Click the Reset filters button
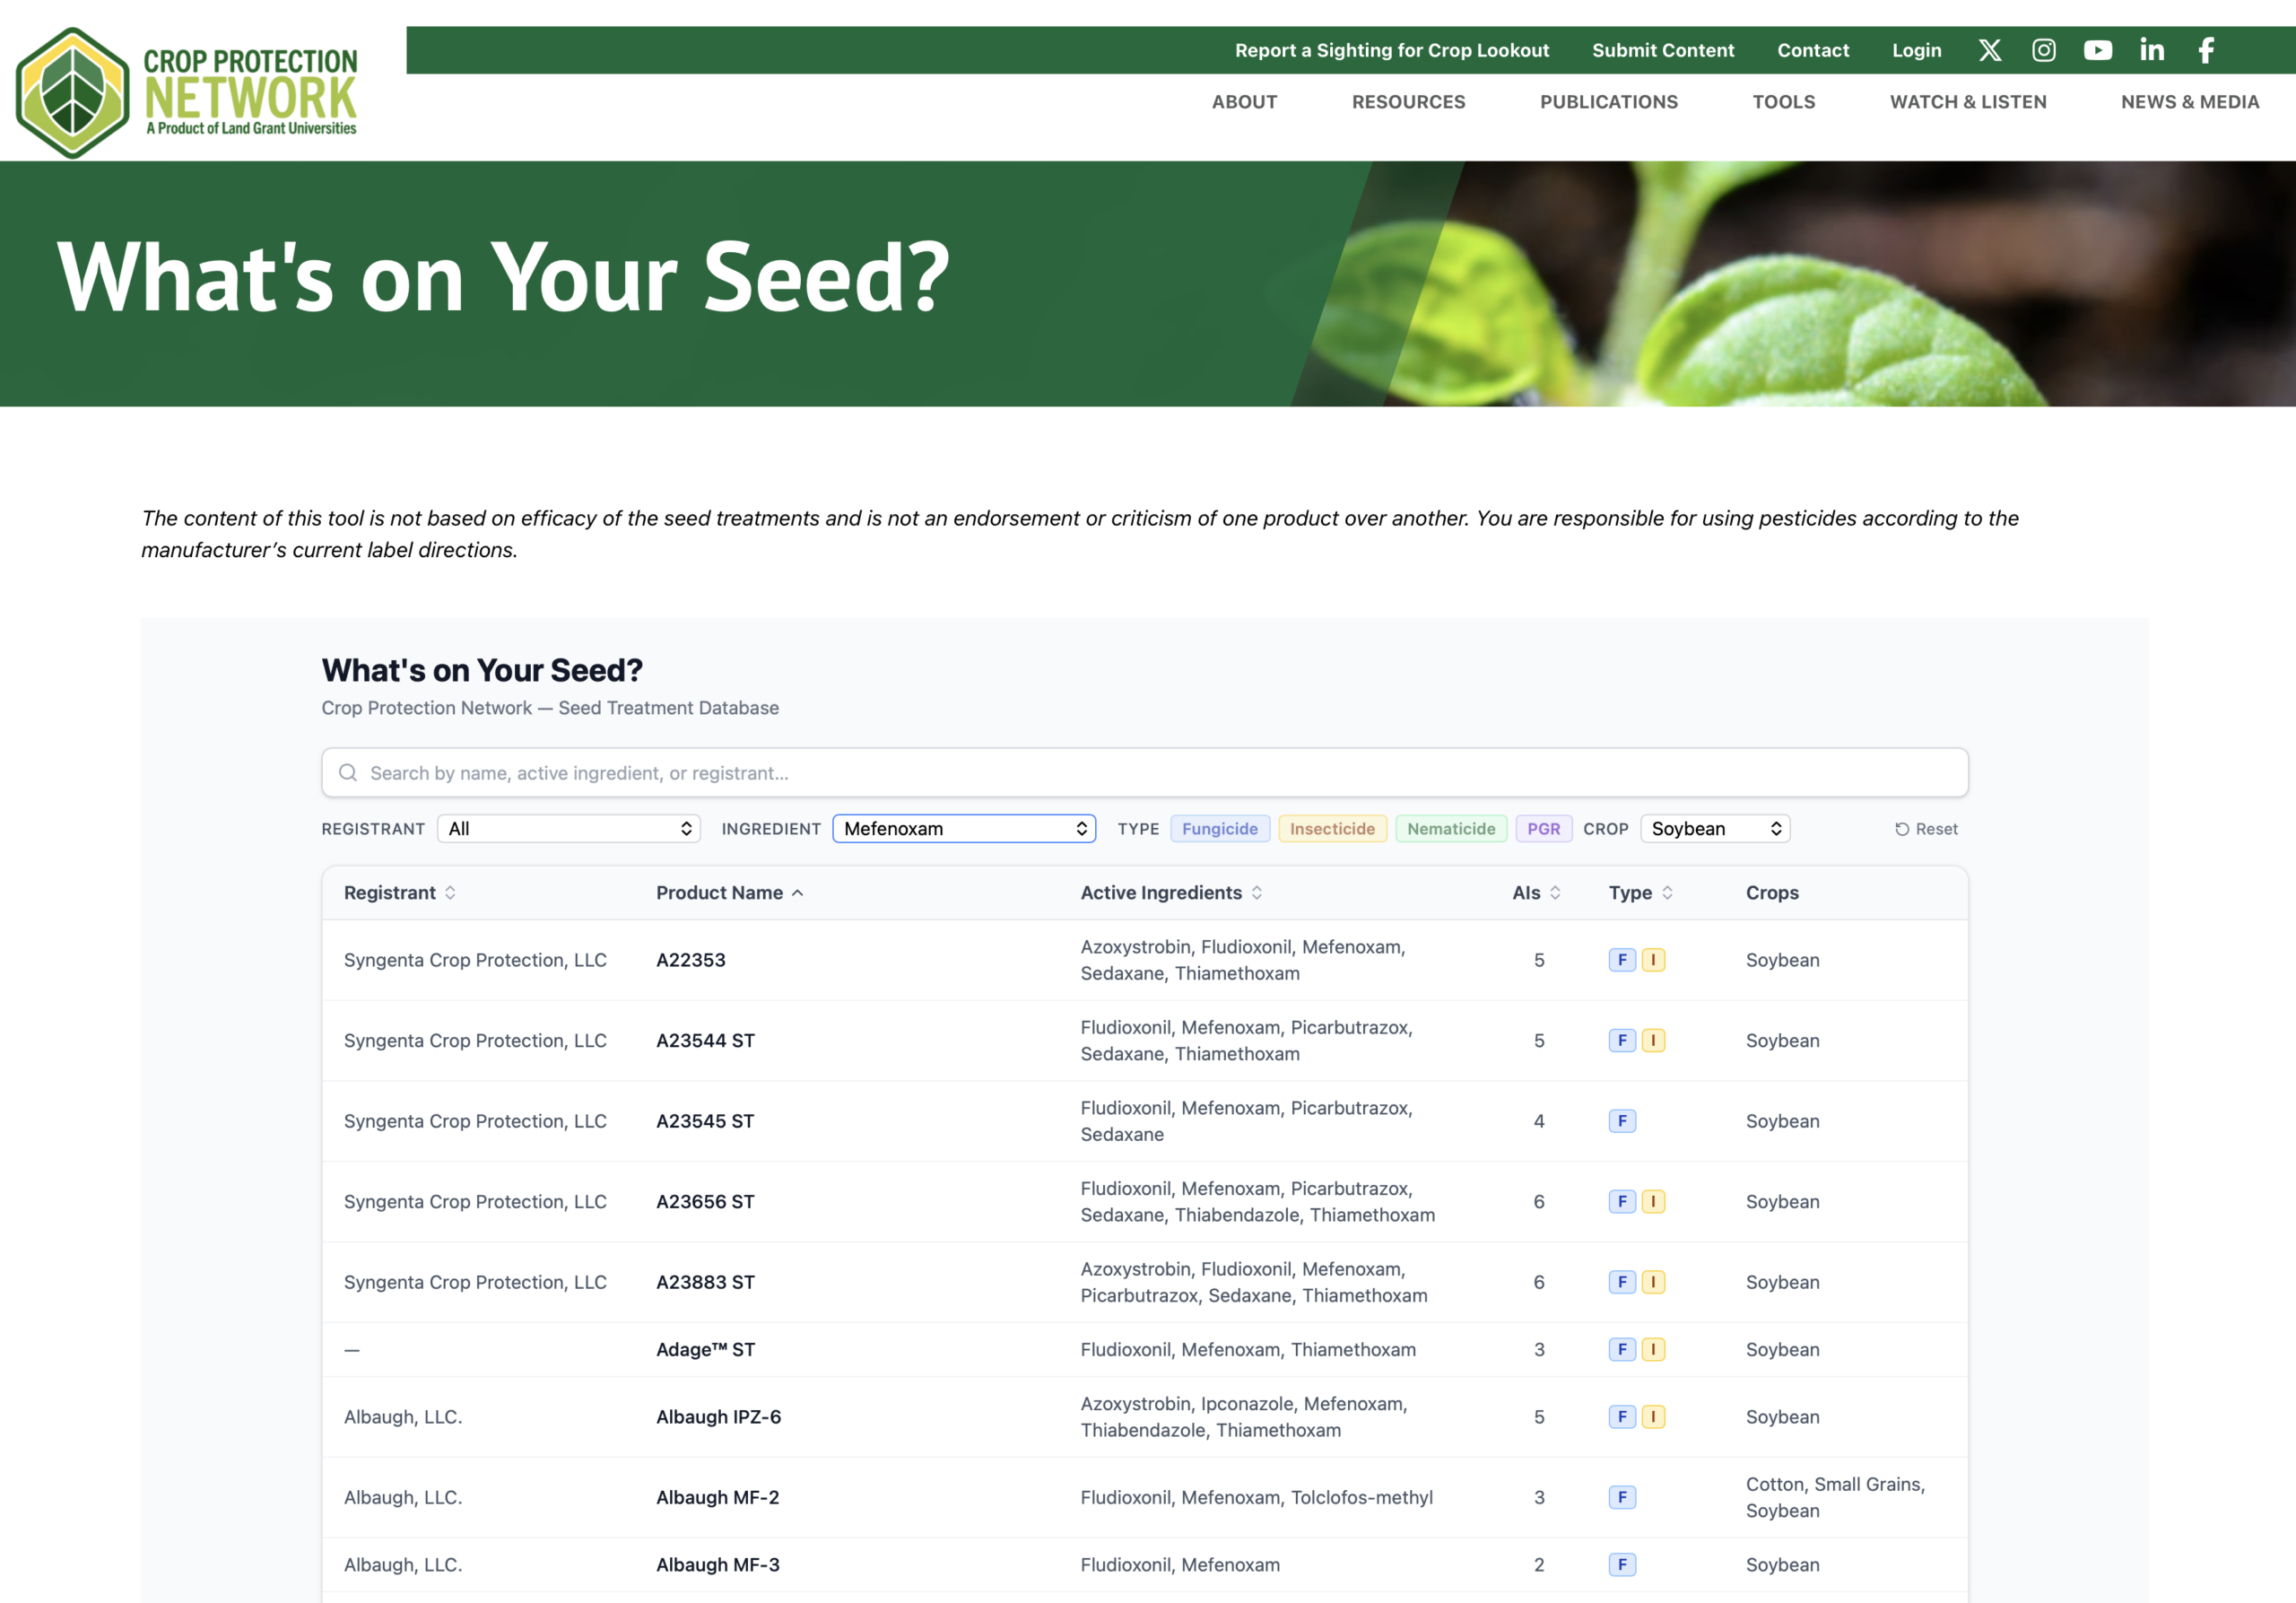Screen dimensions: 2296x1603 click(1925, 828)
